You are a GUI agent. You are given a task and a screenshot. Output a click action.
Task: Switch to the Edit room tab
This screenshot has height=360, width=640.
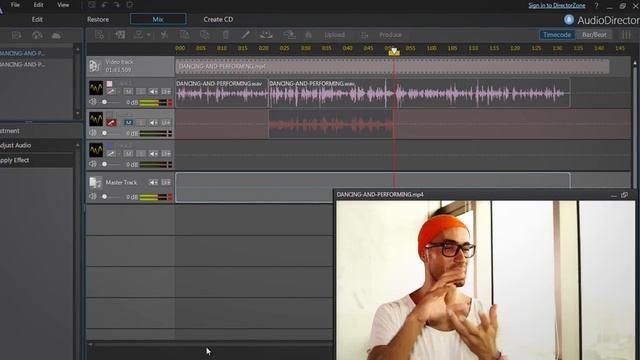coord(37,20)
